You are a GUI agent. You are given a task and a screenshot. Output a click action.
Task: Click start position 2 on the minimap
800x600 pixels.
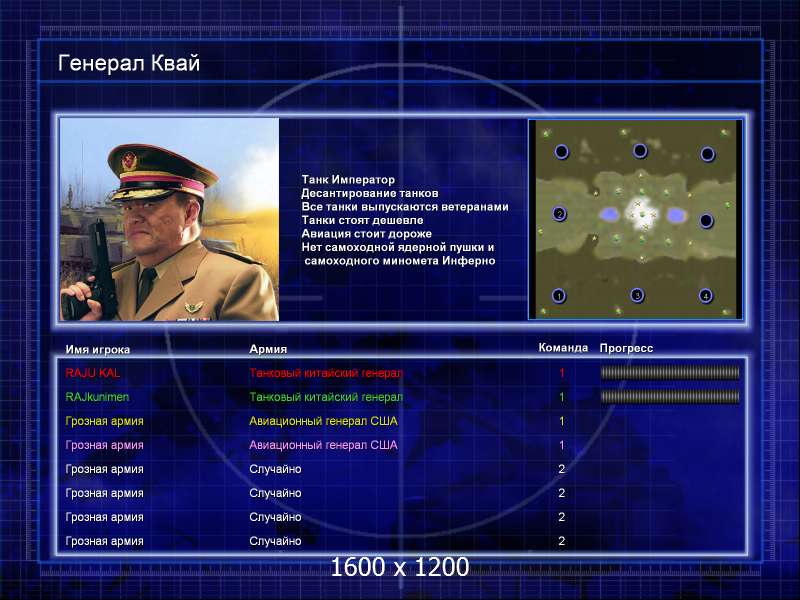click(x=560, y=214)
